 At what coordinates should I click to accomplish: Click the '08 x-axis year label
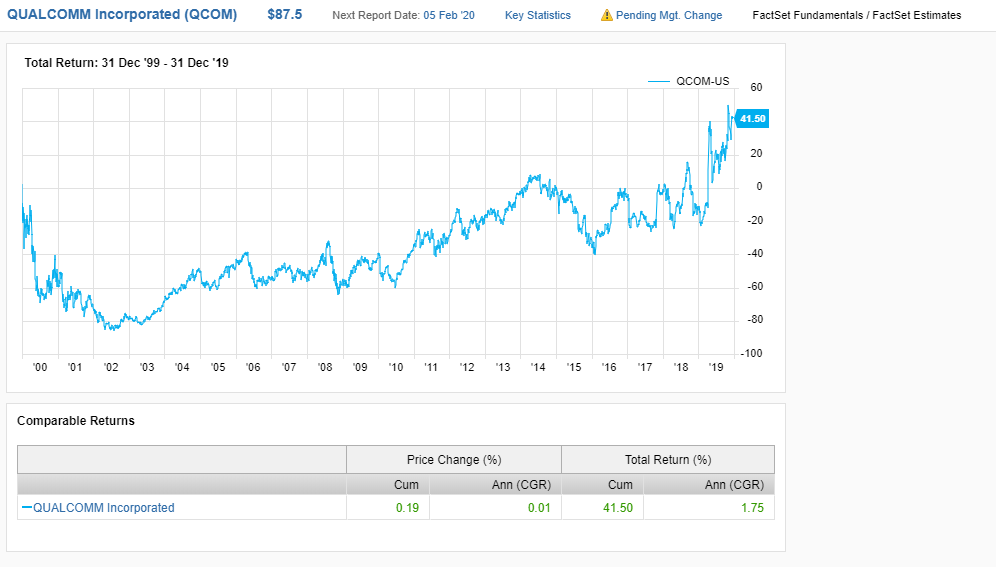point(325,367)
